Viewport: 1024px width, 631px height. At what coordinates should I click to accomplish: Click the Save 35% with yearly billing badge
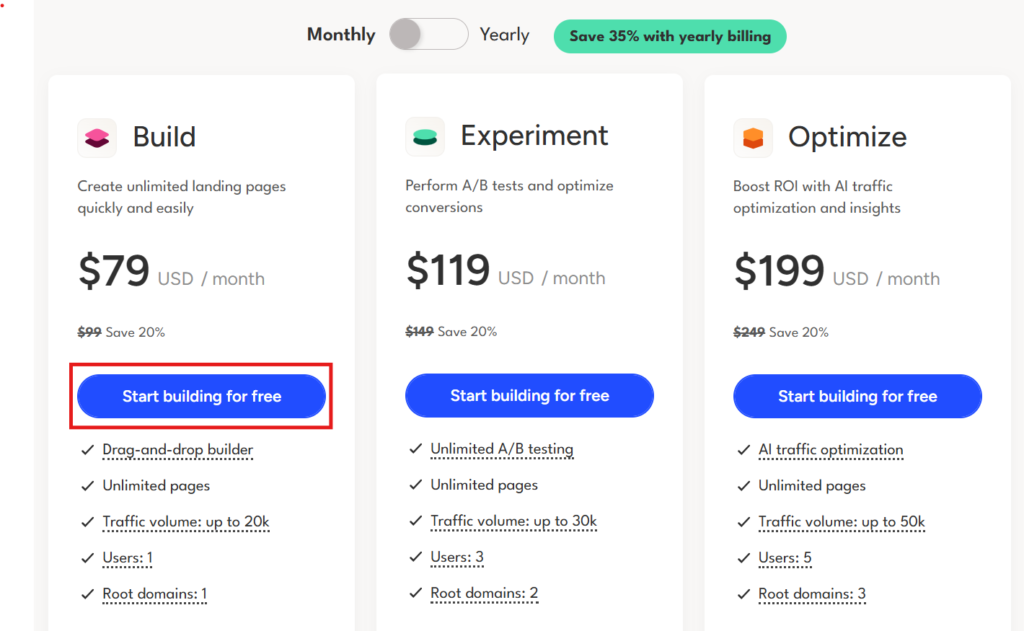point(669,36)
